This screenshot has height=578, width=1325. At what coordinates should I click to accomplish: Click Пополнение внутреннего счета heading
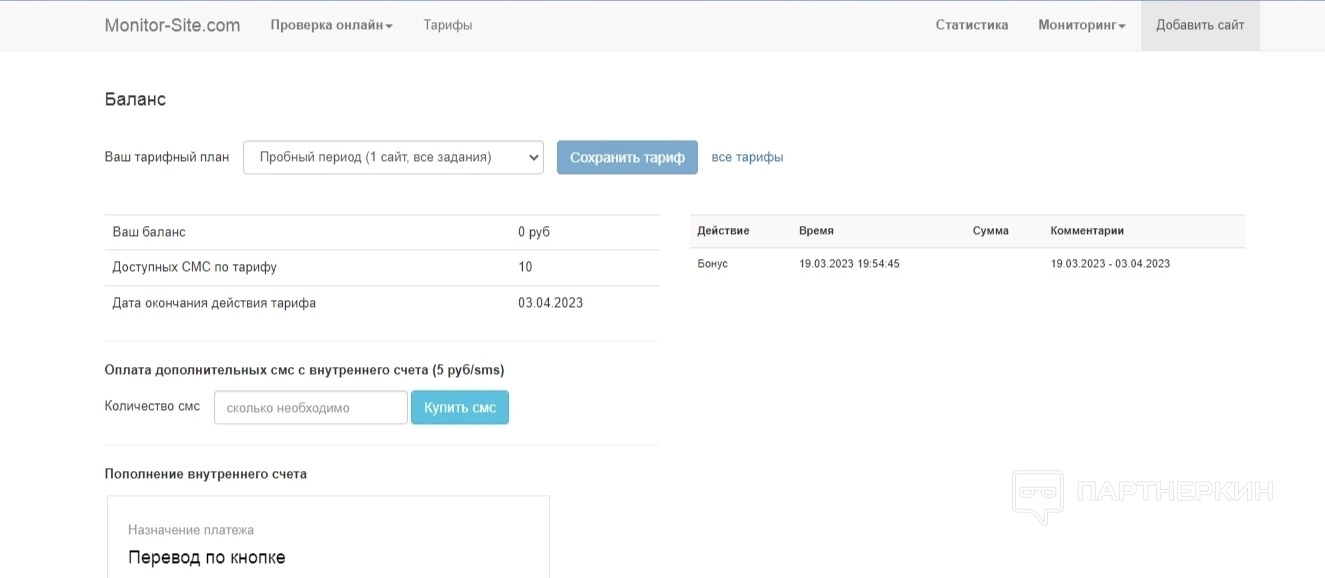coord(206,474)
